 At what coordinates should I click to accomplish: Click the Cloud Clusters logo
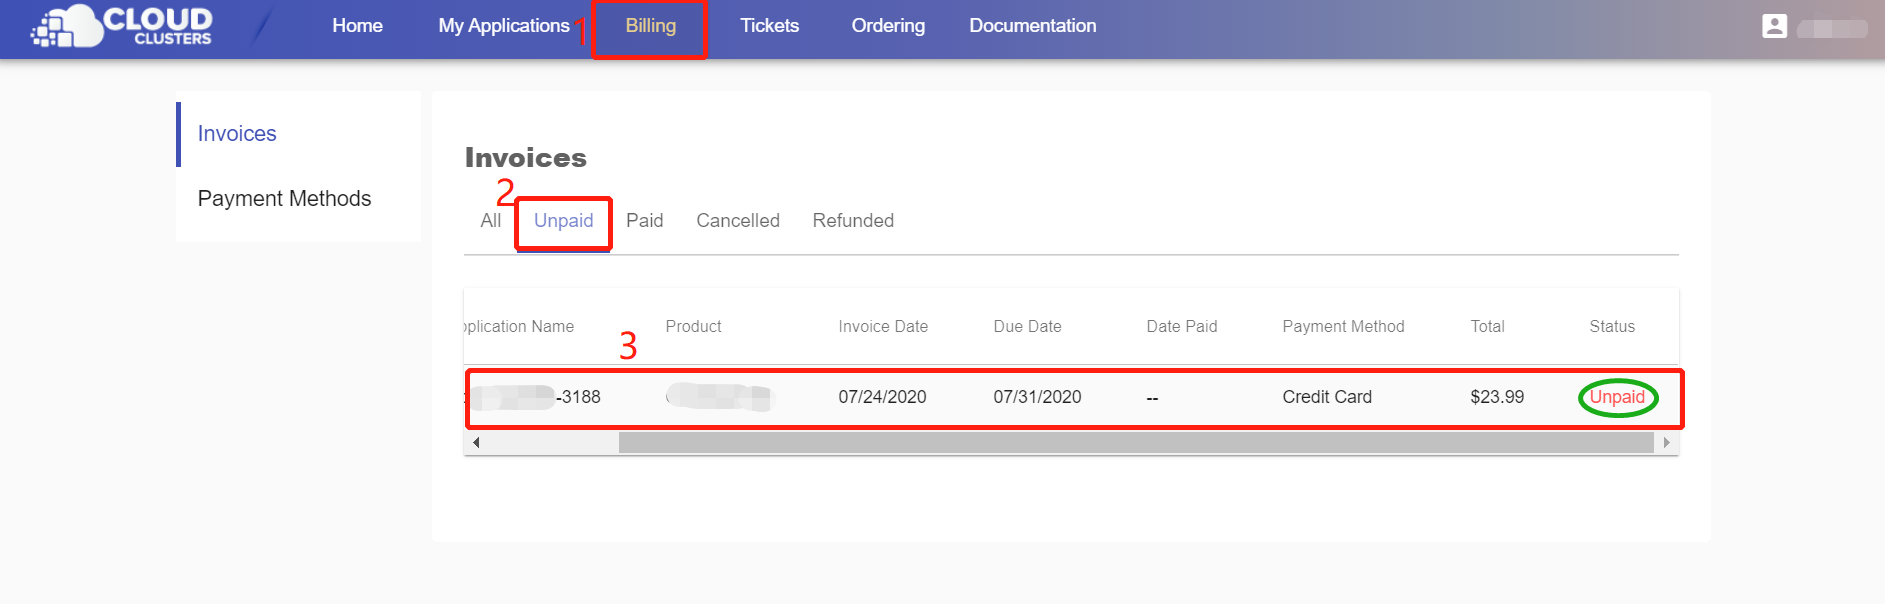point(122,26)
